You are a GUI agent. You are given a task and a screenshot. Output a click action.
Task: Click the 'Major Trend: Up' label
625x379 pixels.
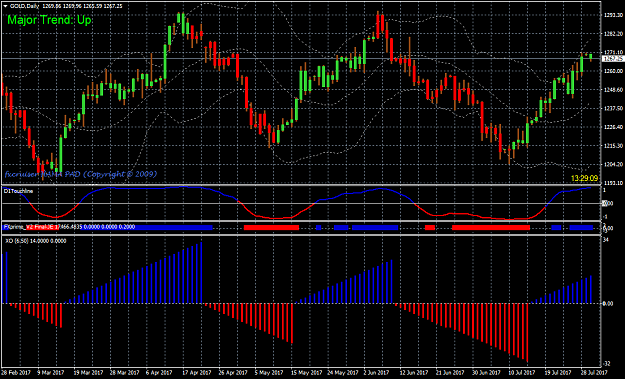pyautogui.click(x=49, y=20)
